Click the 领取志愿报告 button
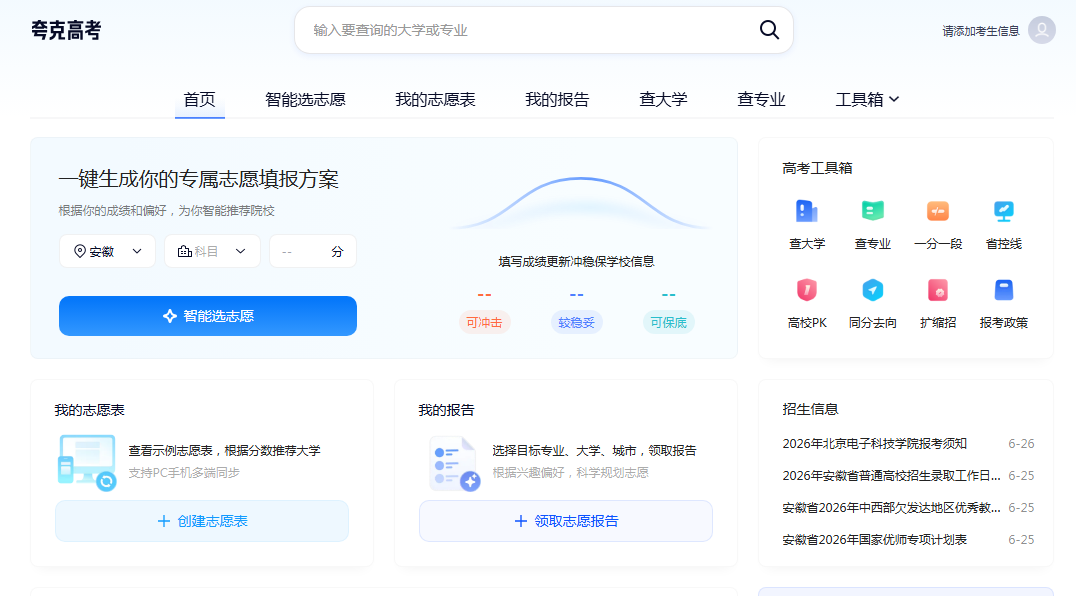Screen dimensions: 1076x596 pyautogui.click(x=566, y=521)
